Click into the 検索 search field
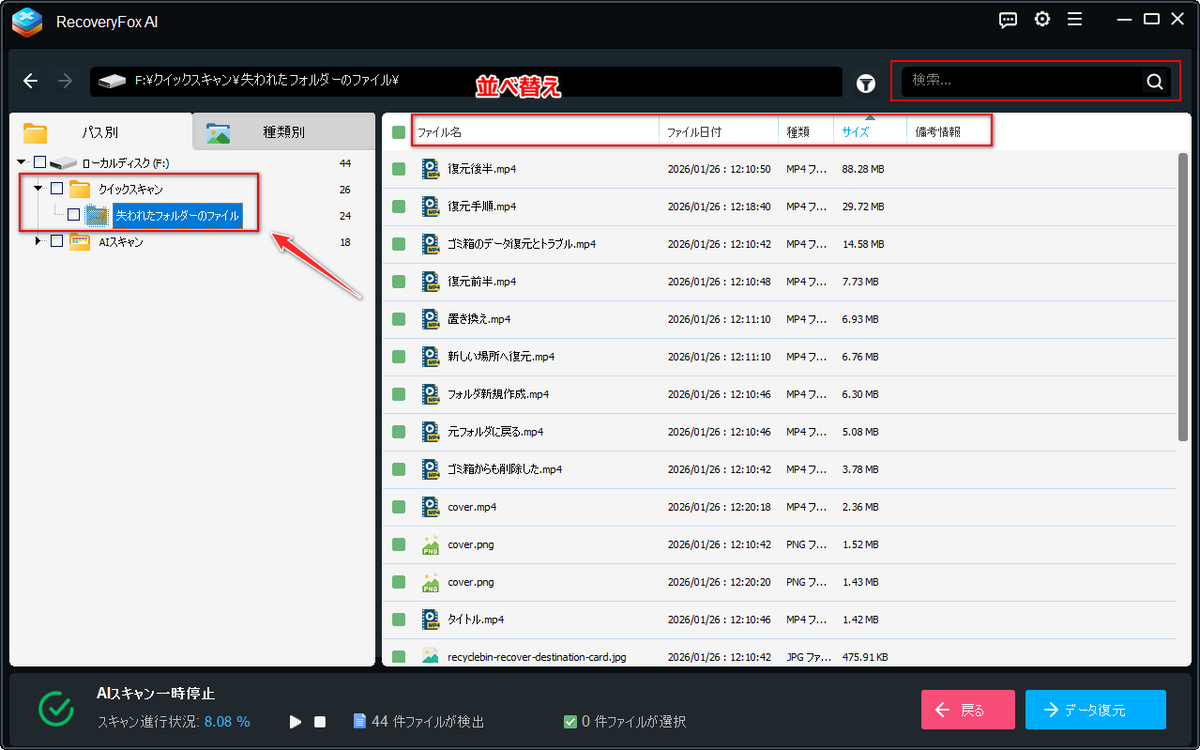 coord(1022,82)
